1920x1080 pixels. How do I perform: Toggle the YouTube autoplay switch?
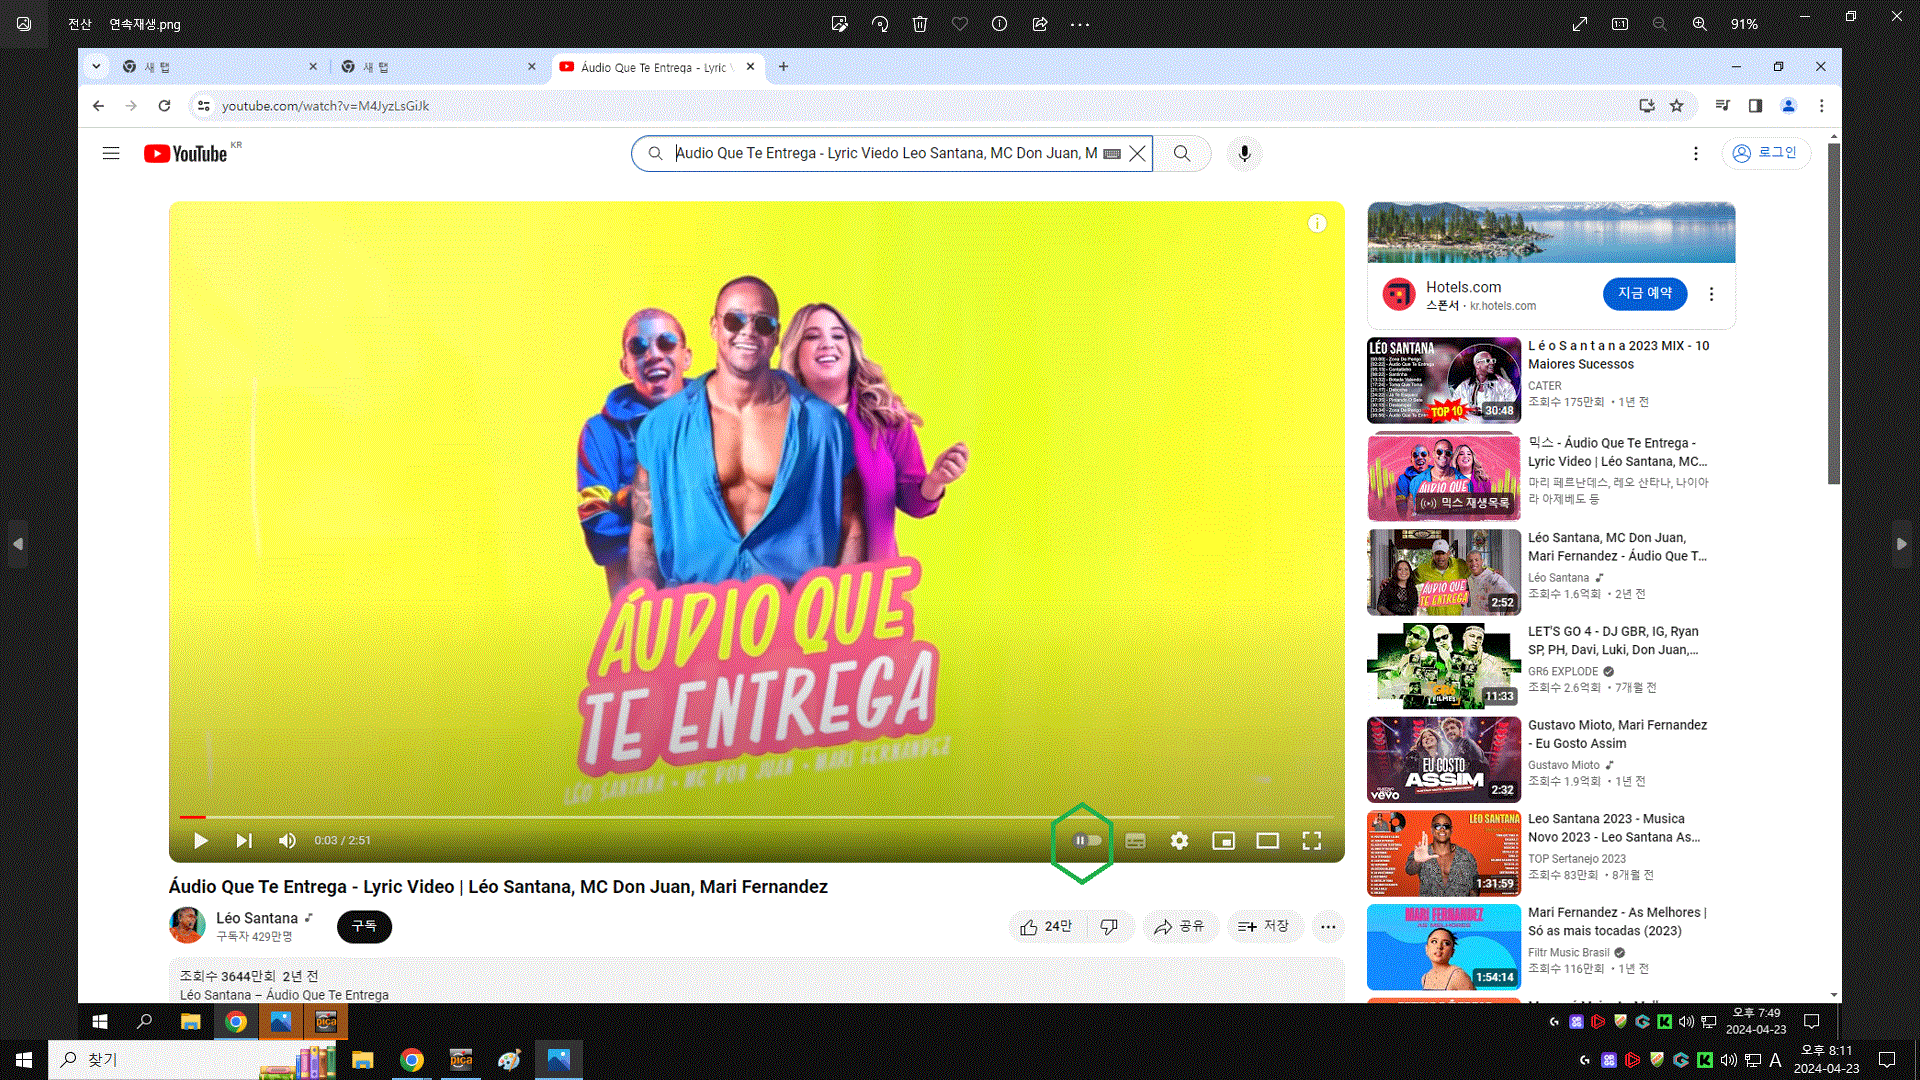1088,841
